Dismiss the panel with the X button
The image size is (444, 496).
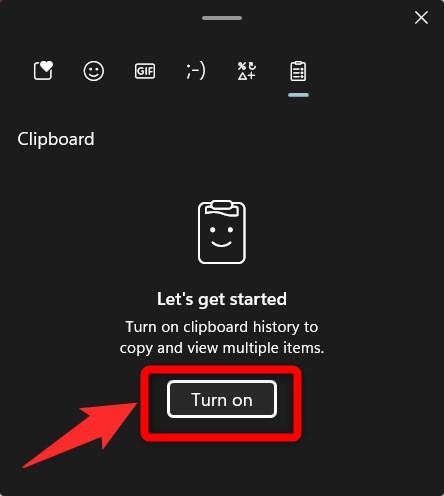coord(421,17)
